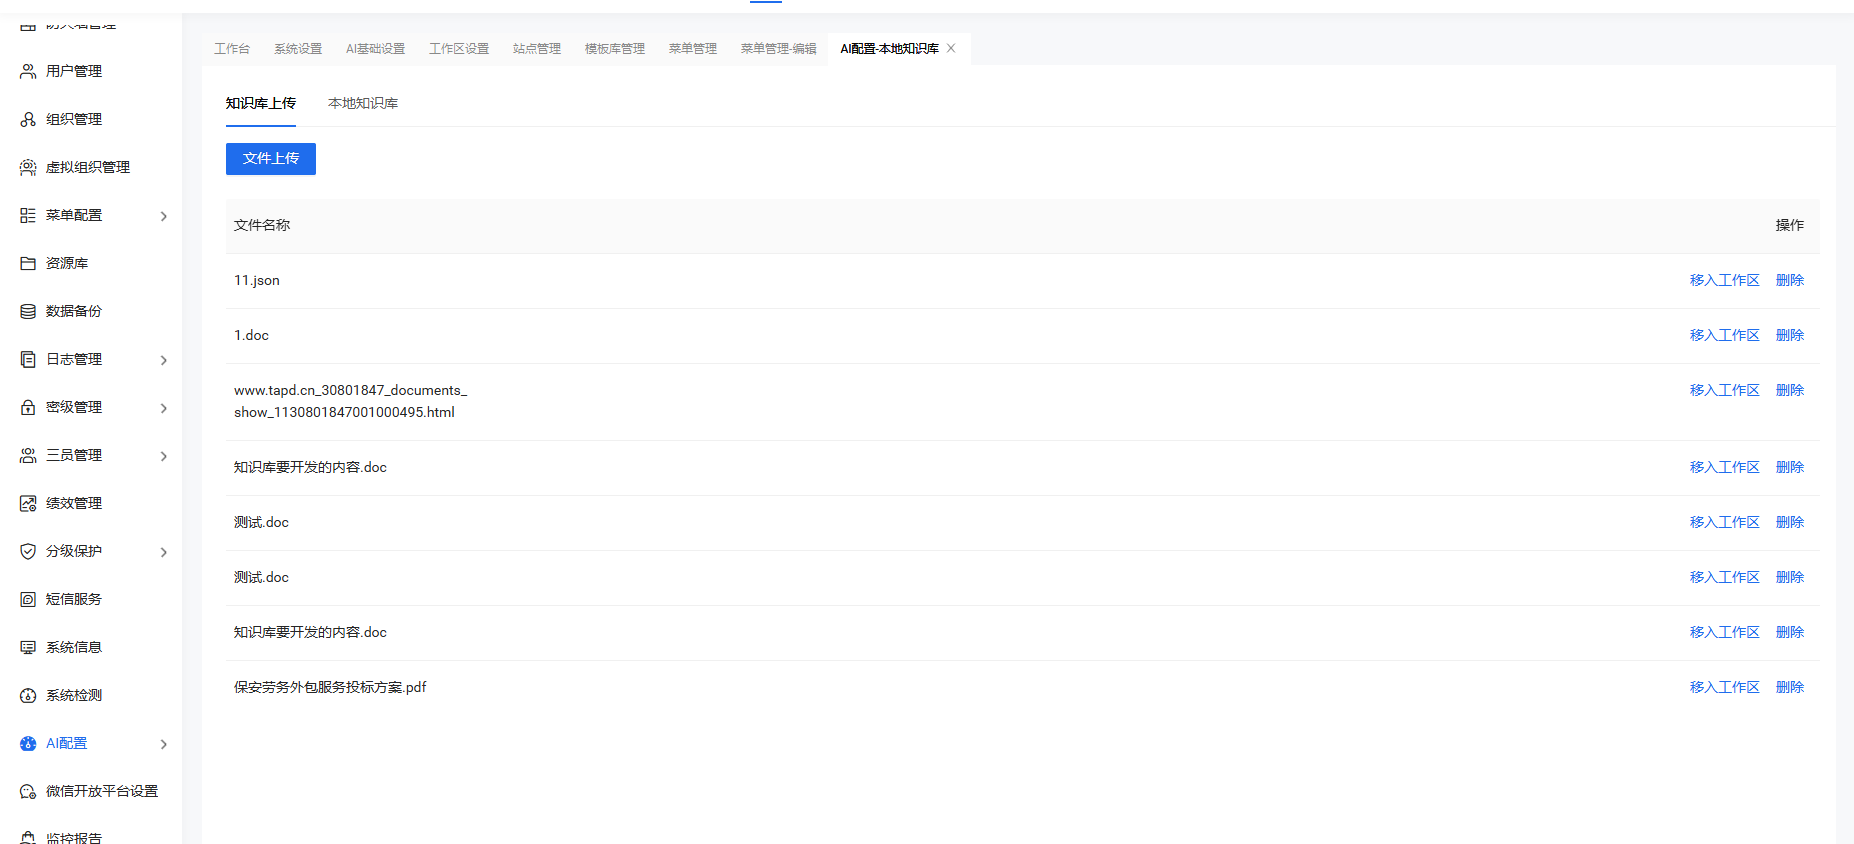1854x844 pixels.
Task: Click the 绩效管理 icon in sidebar
Action: click(x=28, y=504)
